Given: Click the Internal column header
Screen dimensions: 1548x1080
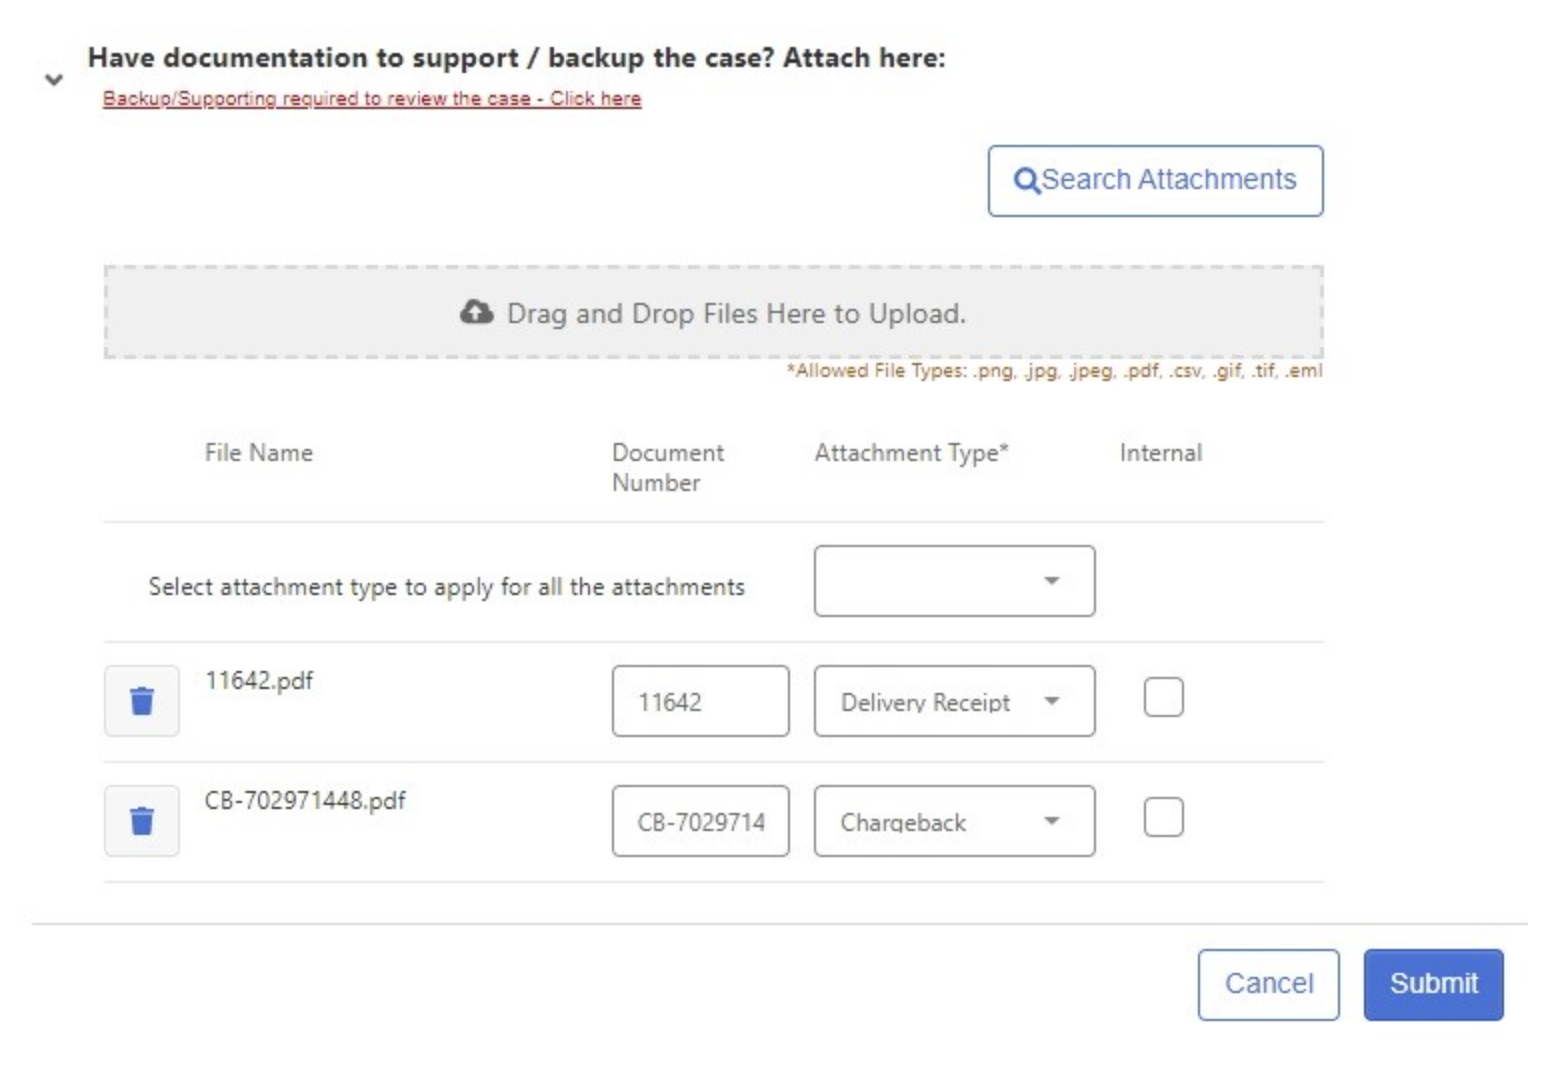Looking at the screenshot, I should pos(1161,453).
